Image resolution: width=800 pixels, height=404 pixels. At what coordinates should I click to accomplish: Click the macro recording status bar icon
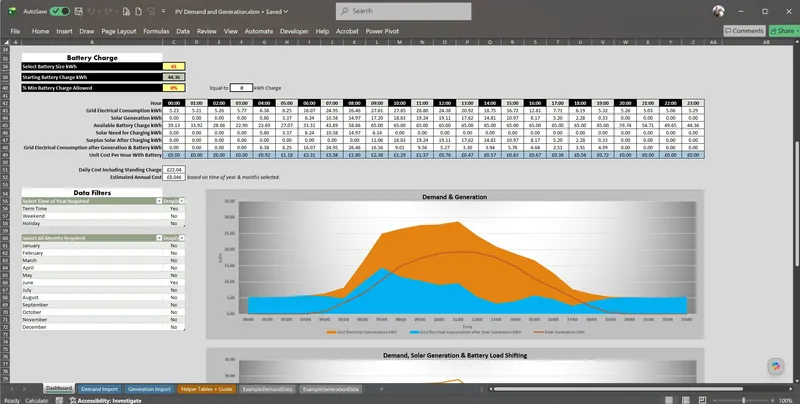pos(59,400)
